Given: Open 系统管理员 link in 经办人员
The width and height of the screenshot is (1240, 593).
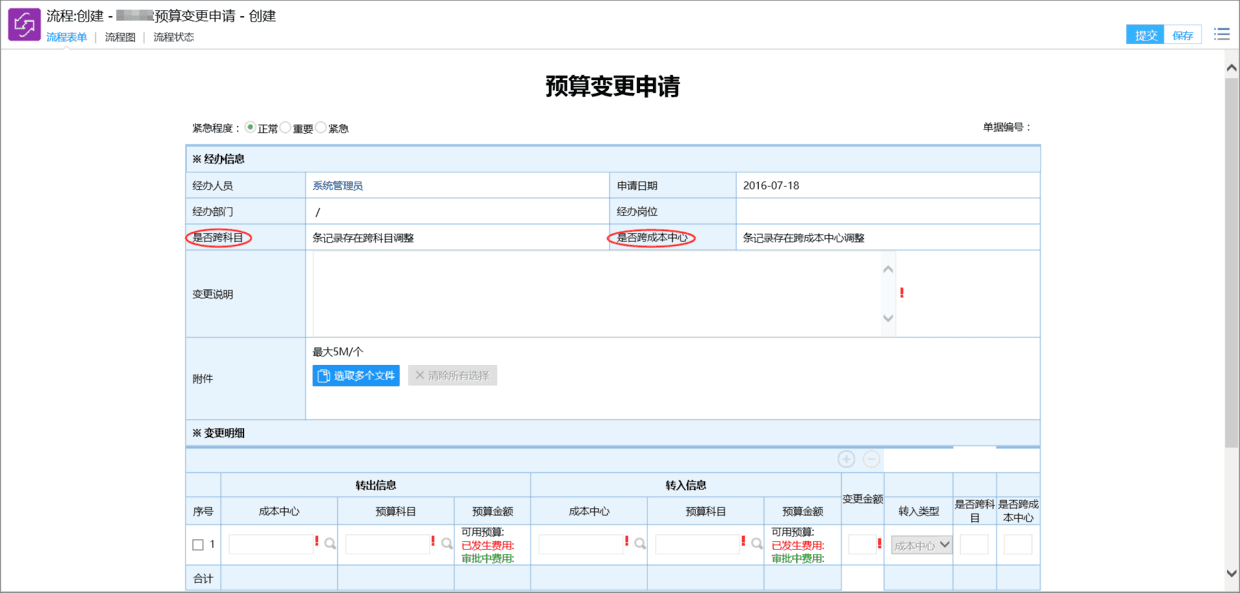Looking at the screenshot, I should (x=337, y=186).
